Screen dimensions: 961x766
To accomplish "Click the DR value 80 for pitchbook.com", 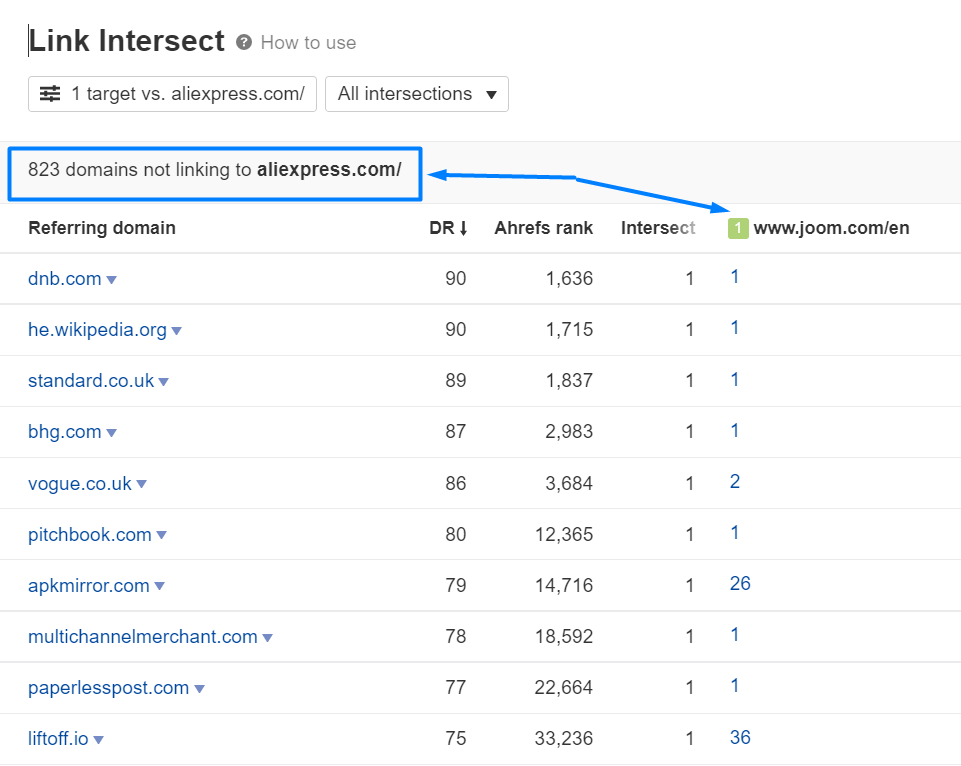I will click(x=455, y=534).
